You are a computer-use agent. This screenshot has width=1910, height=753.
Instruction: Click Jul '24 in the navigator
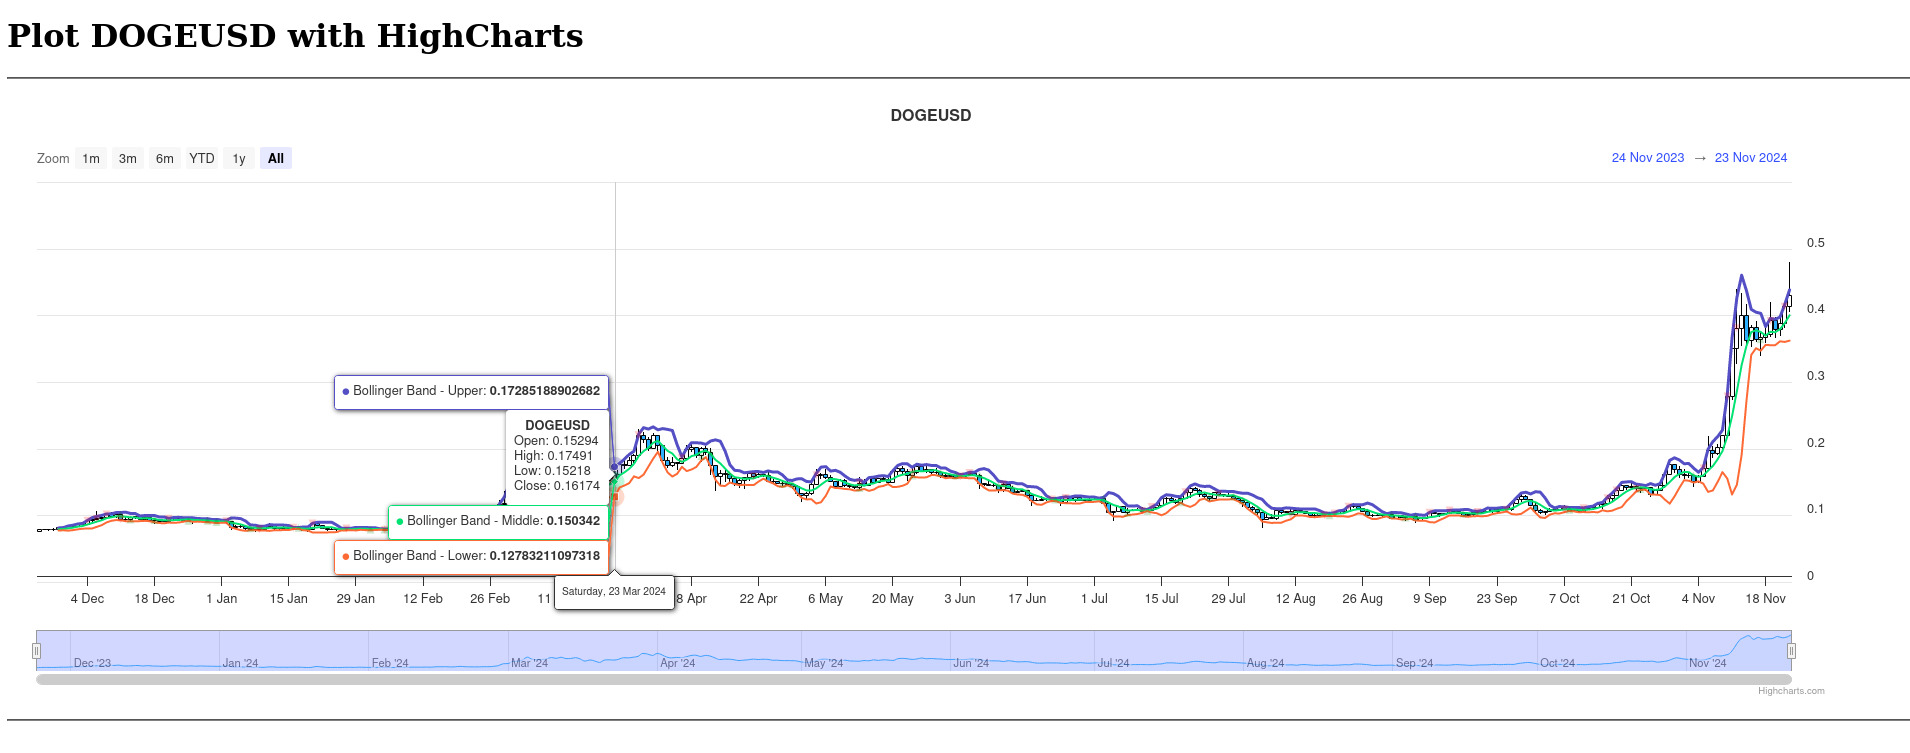(x=1113, y=663)
